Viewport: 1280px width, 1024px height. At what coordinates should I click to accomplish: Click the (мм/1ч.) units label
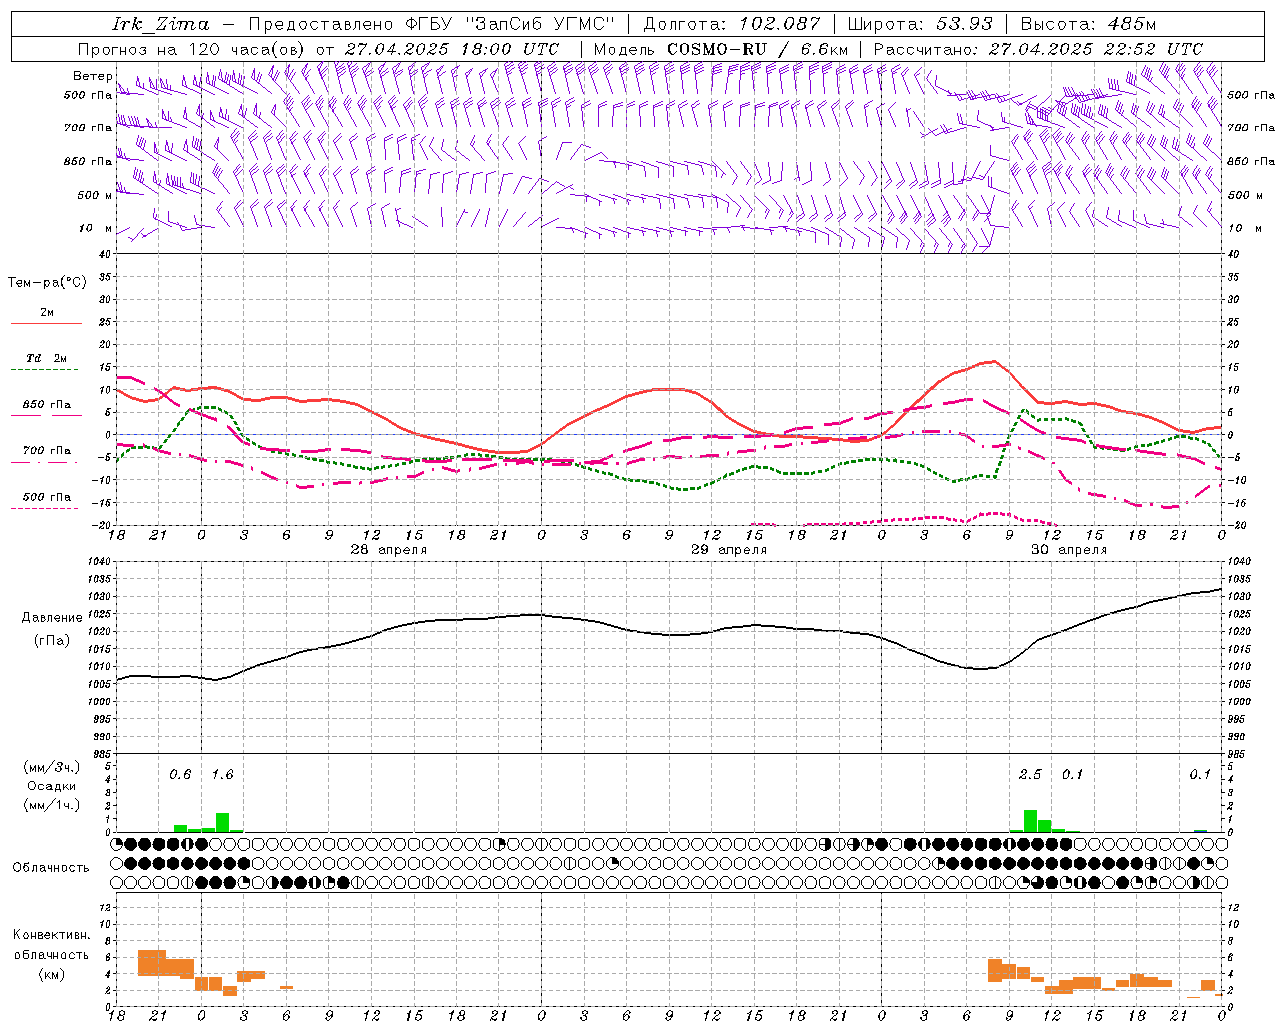click(x=50, y=805)
